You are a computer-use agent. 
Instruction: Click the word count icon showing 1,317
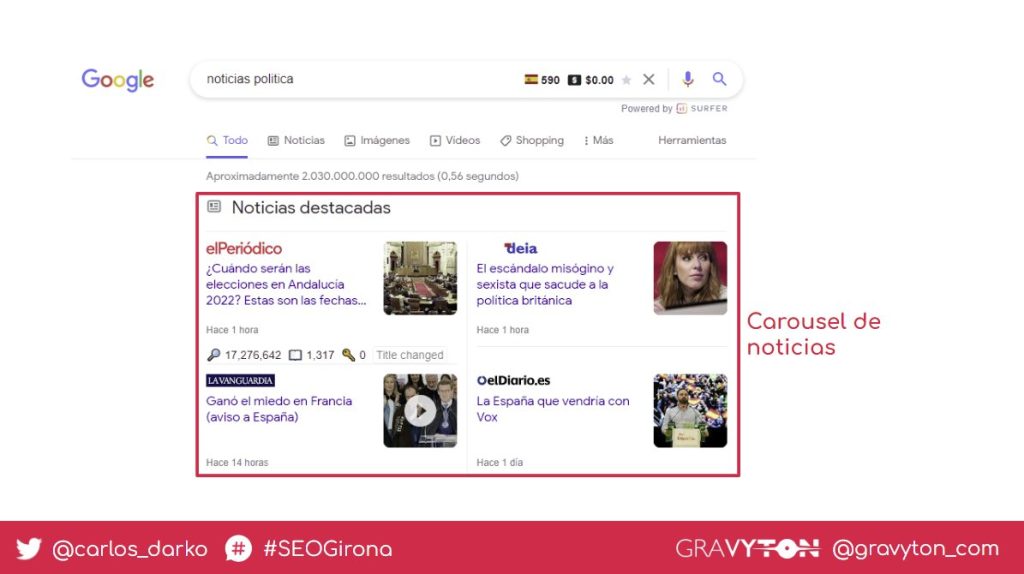tap(295, 355)
